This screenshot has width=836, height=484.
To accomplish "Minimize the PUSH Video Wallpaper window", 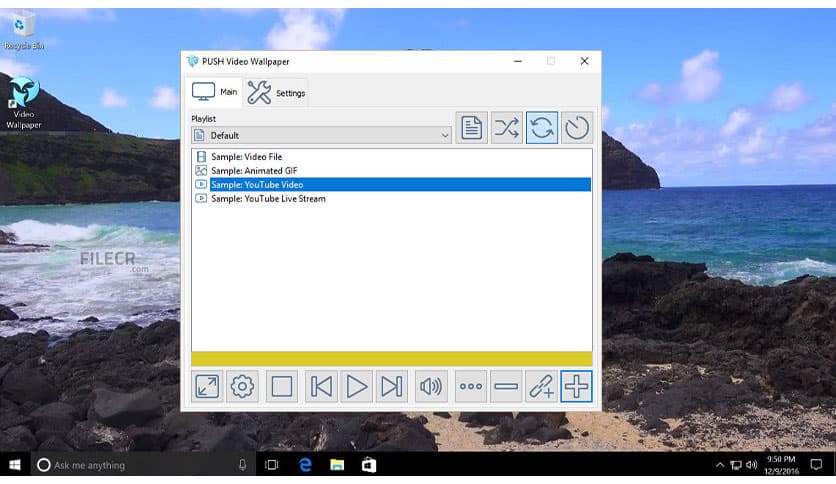I will (x=518, y=61).
